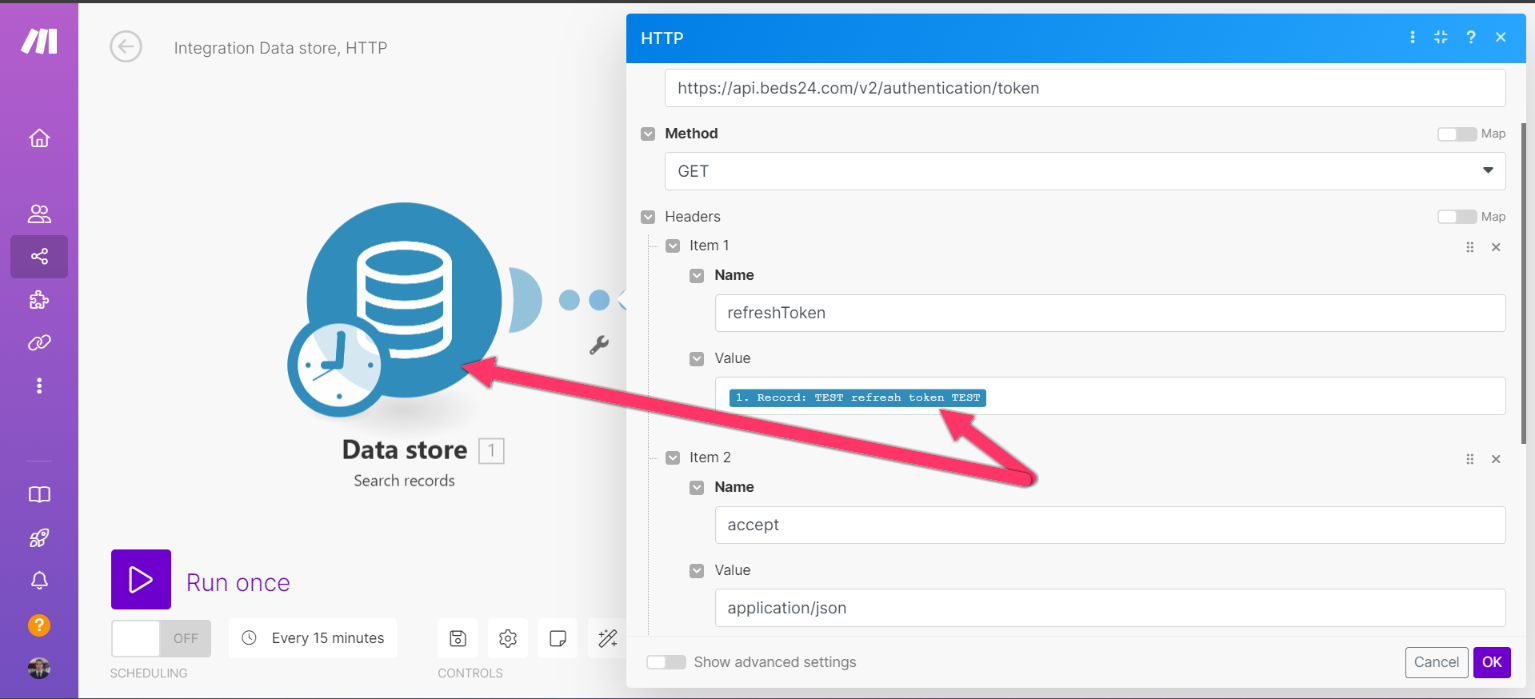1535x699 pixels.
Task: Toggle Map switch for Method
Action: (1456, 134)
